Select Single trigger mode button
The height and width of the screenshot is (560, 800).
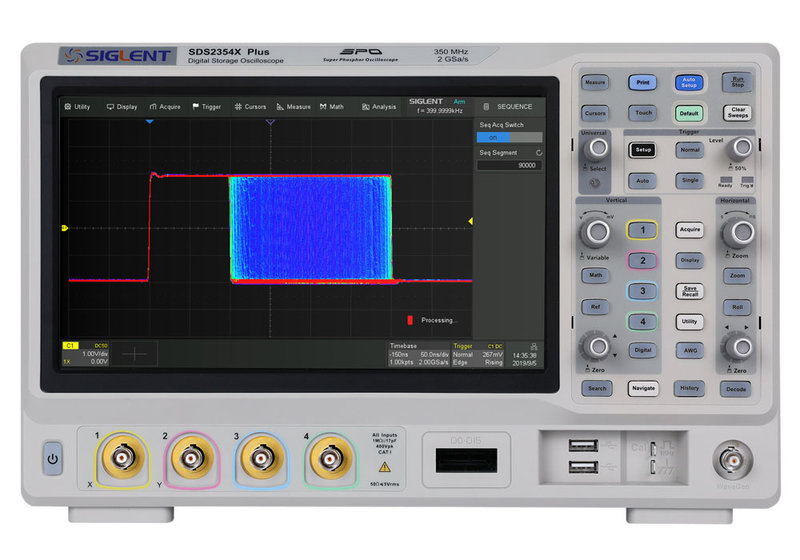tap(690, 180)
